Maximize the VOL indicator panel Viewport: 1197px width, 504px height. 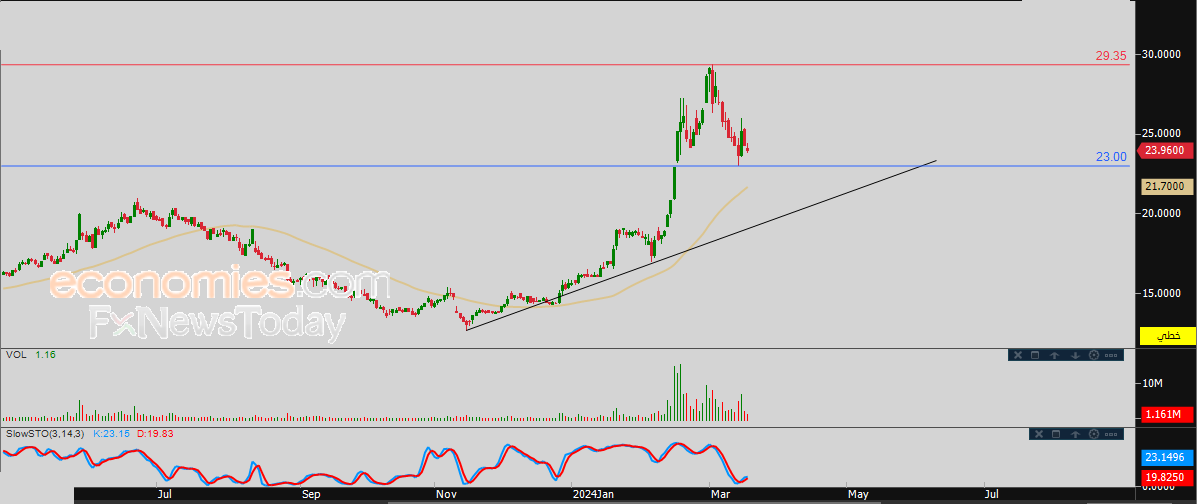(x=1036, y=355)
